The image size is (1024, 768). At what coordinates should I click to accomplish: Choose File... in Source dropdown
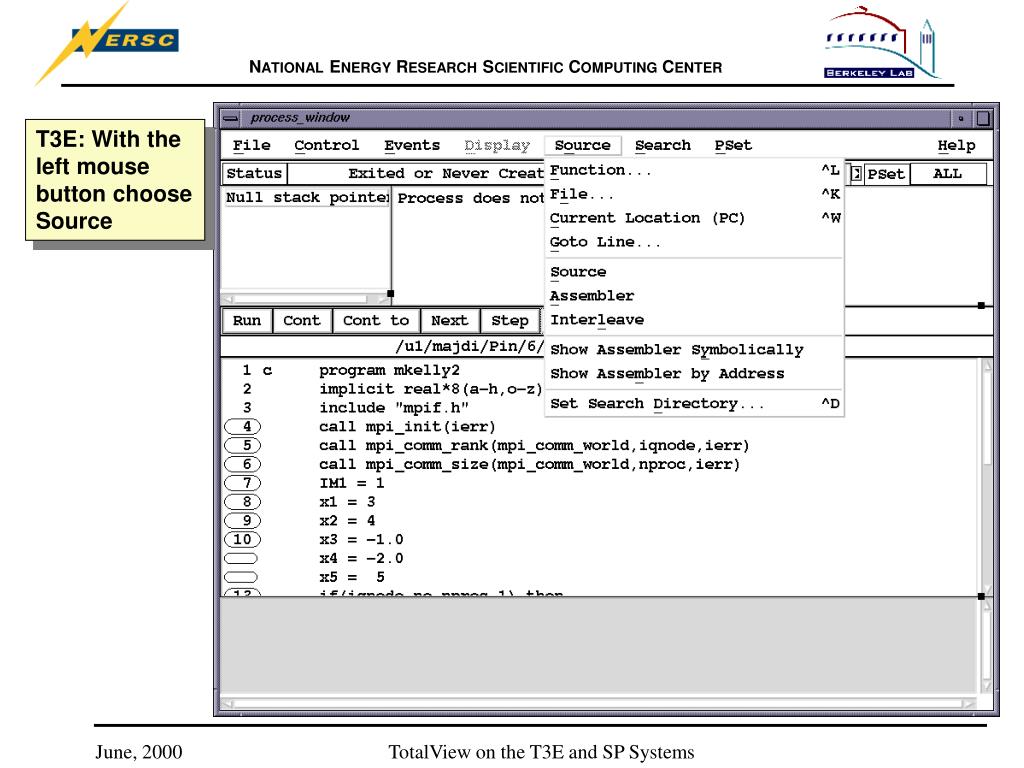[694, 194]
